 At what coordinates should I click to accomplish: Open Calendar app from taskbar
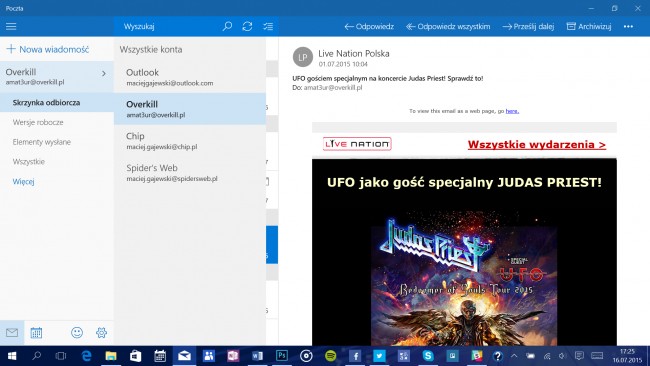coord(160,356)
